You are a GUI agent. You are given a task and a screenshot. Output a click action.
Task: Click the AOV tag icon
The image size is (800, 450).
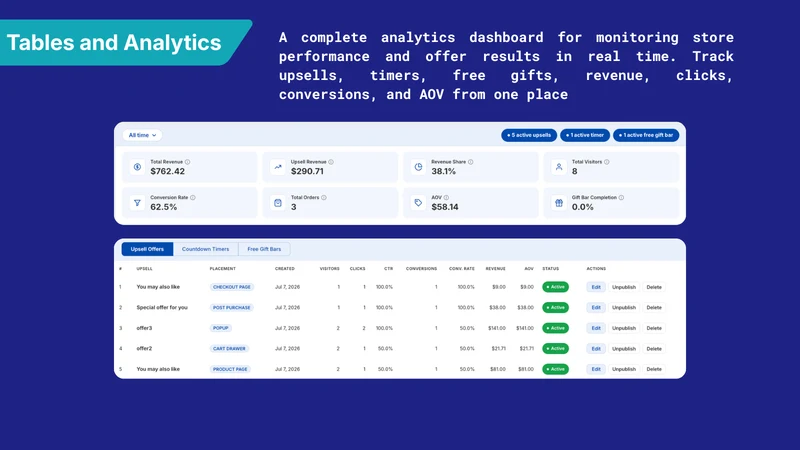418,203
